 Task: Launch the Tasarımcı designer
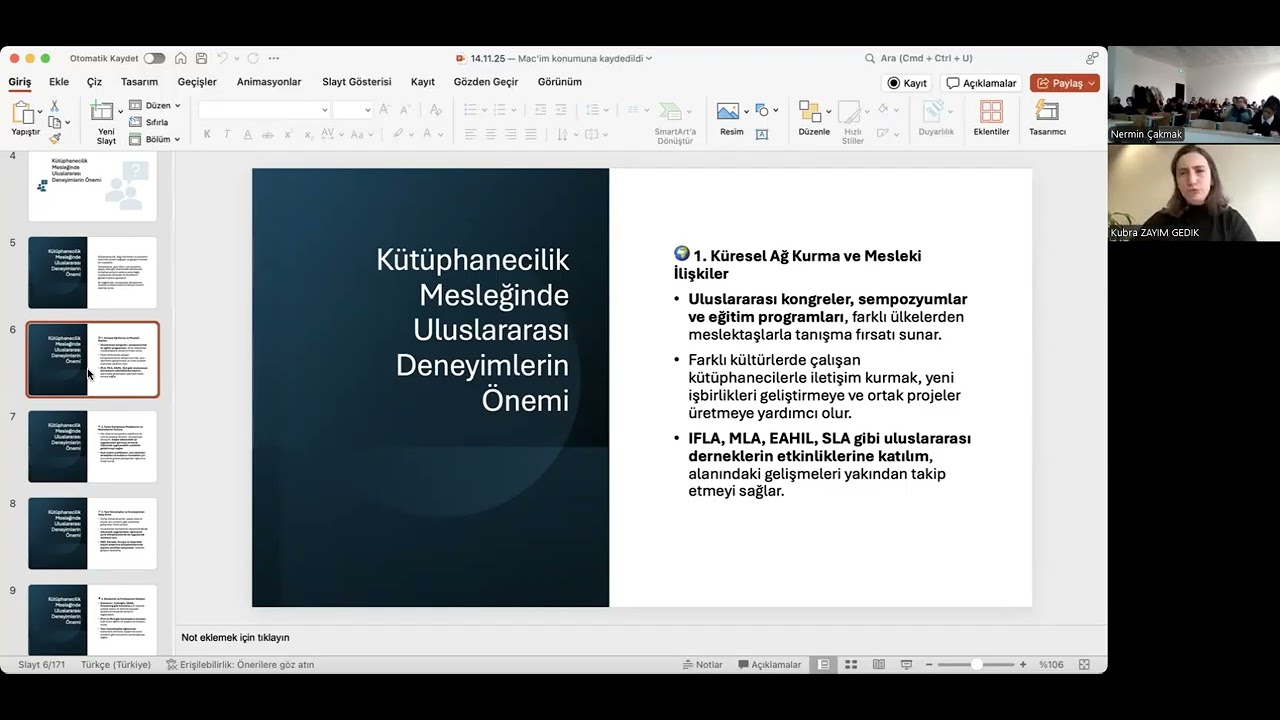click(x=1047, y=118)
